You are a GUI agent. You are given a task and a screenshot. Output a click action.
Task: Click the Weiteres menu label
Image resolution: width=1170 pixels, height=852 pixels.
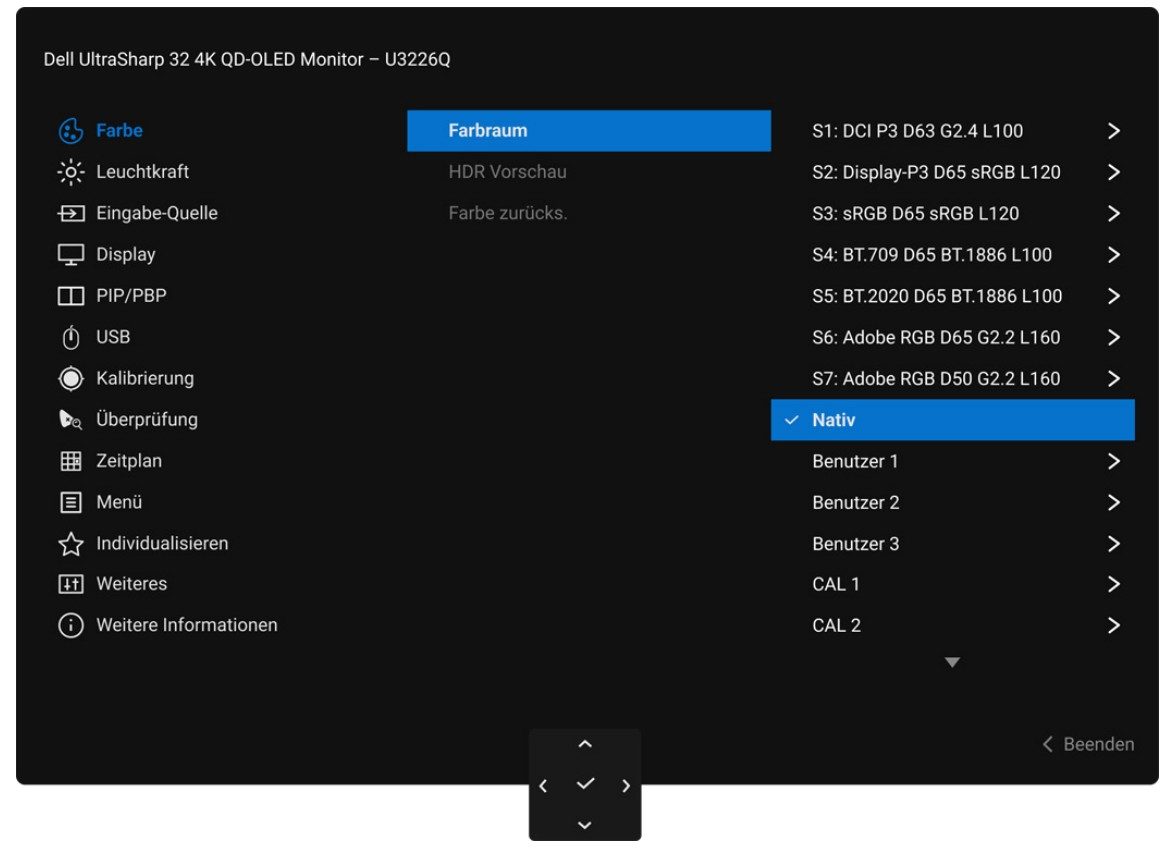pos(131,584)
